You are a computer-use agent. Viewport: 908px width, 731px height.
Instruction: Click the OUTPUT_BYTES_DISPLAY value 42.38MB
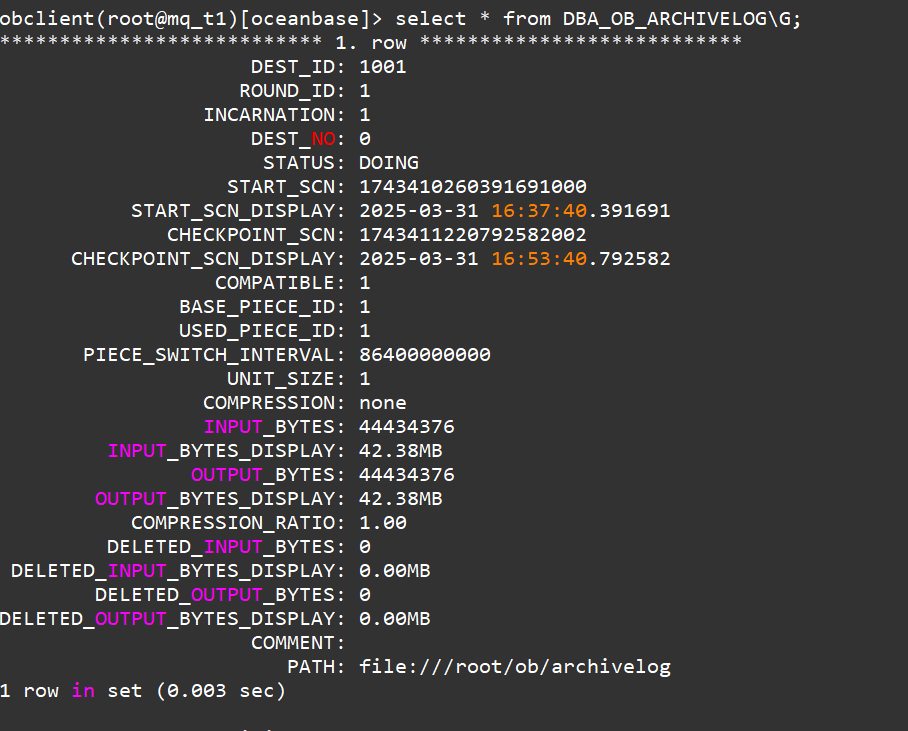tap(401, 499)
